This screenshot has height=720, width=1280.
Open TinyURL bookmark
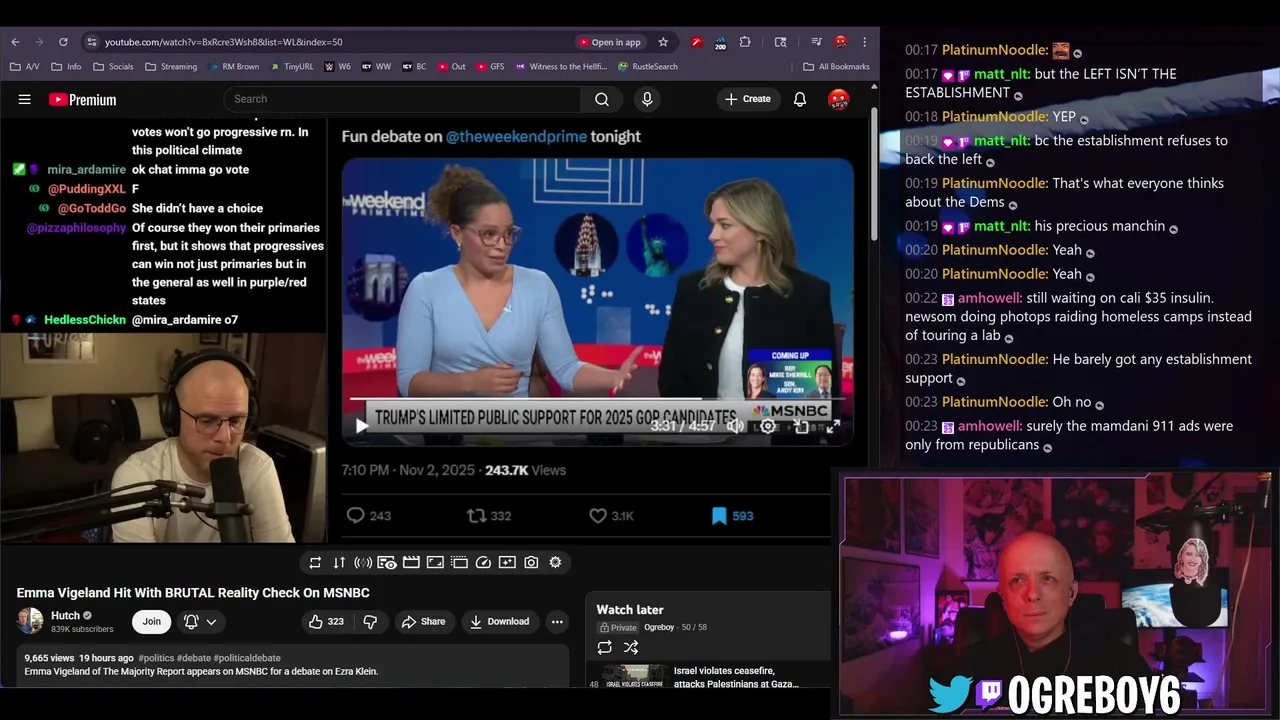coord(291,67)
